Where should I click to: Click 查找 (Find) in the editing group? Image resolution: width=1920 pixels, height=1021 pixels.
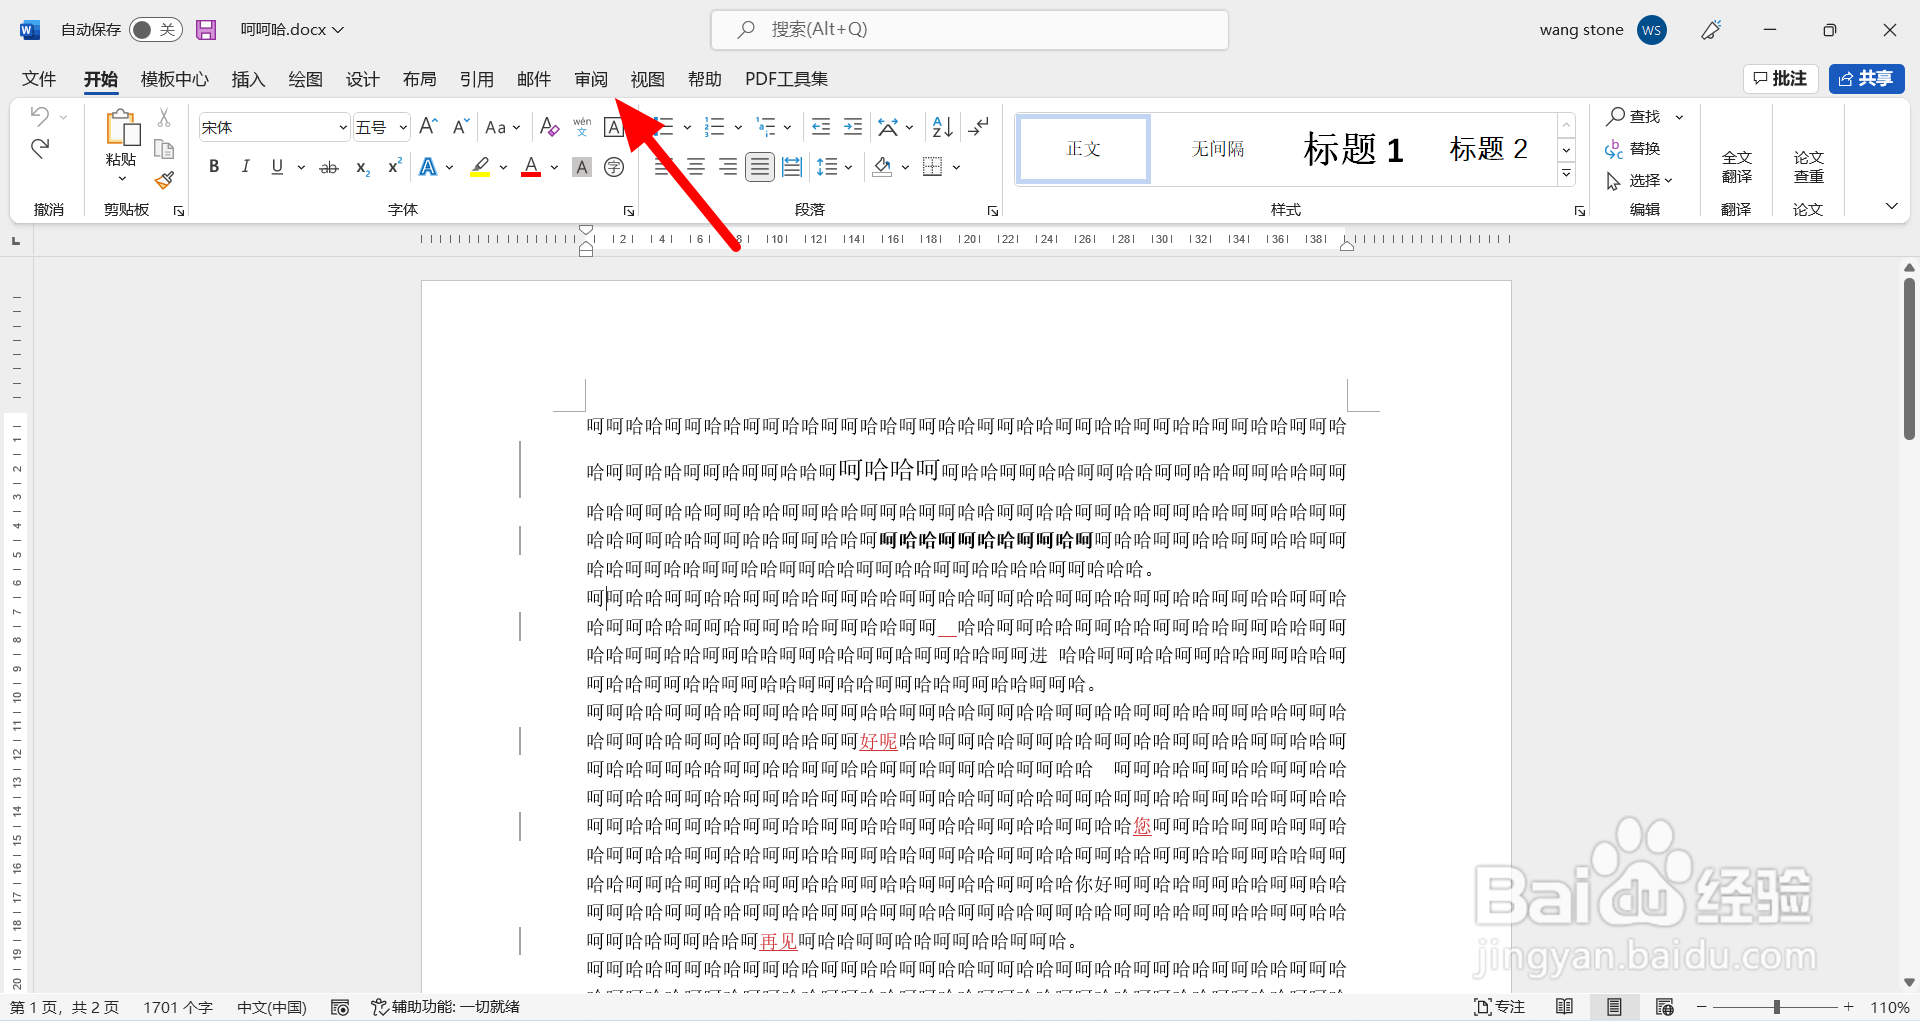point(1633,117)
